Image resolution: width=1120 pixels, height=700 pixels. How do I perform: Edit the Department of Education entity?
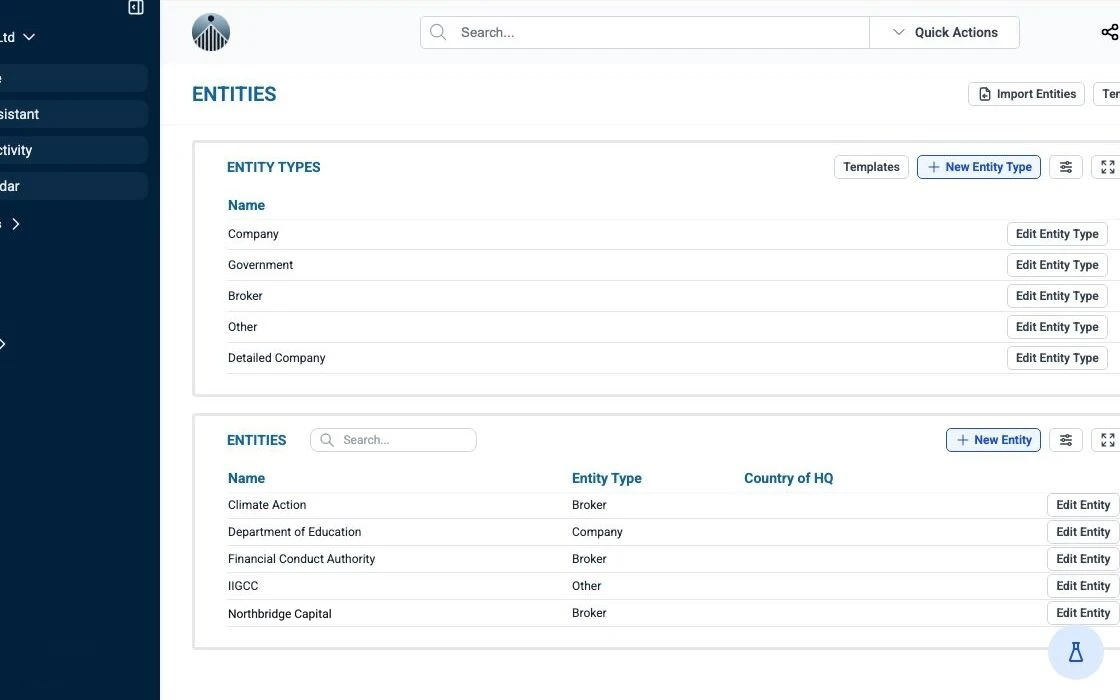click(x=1083, y=532)
